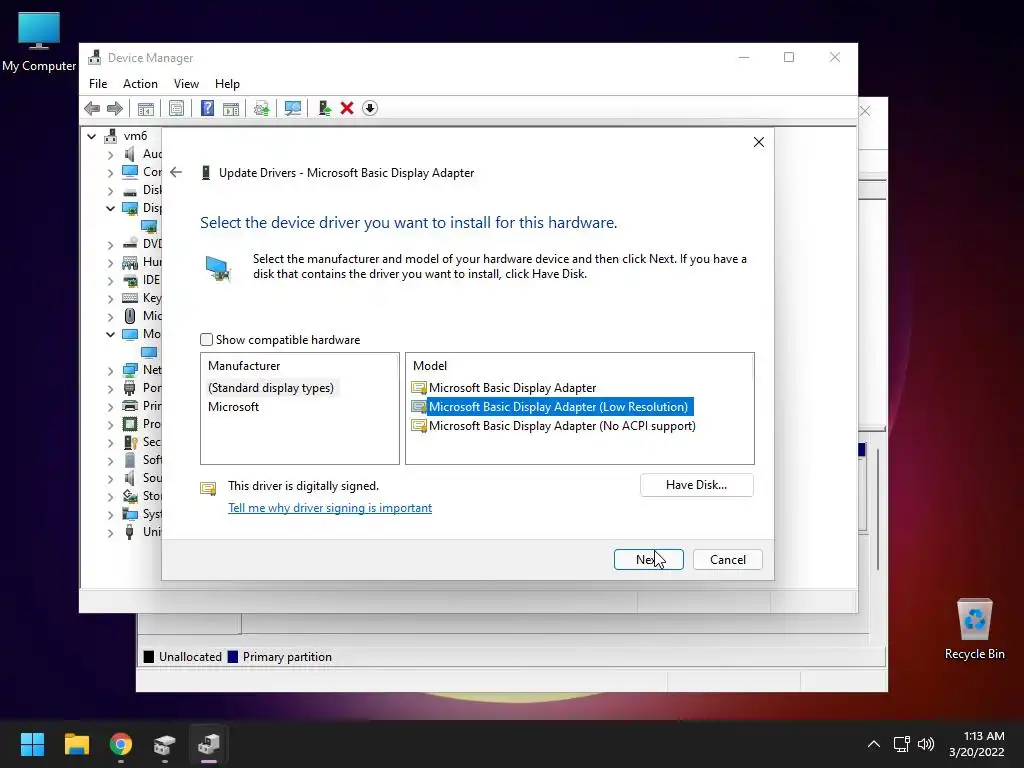Expand the DVD drives tree node
Image resolution: width=1024 pixels, height=768 pixels.
tap(110, 244)
